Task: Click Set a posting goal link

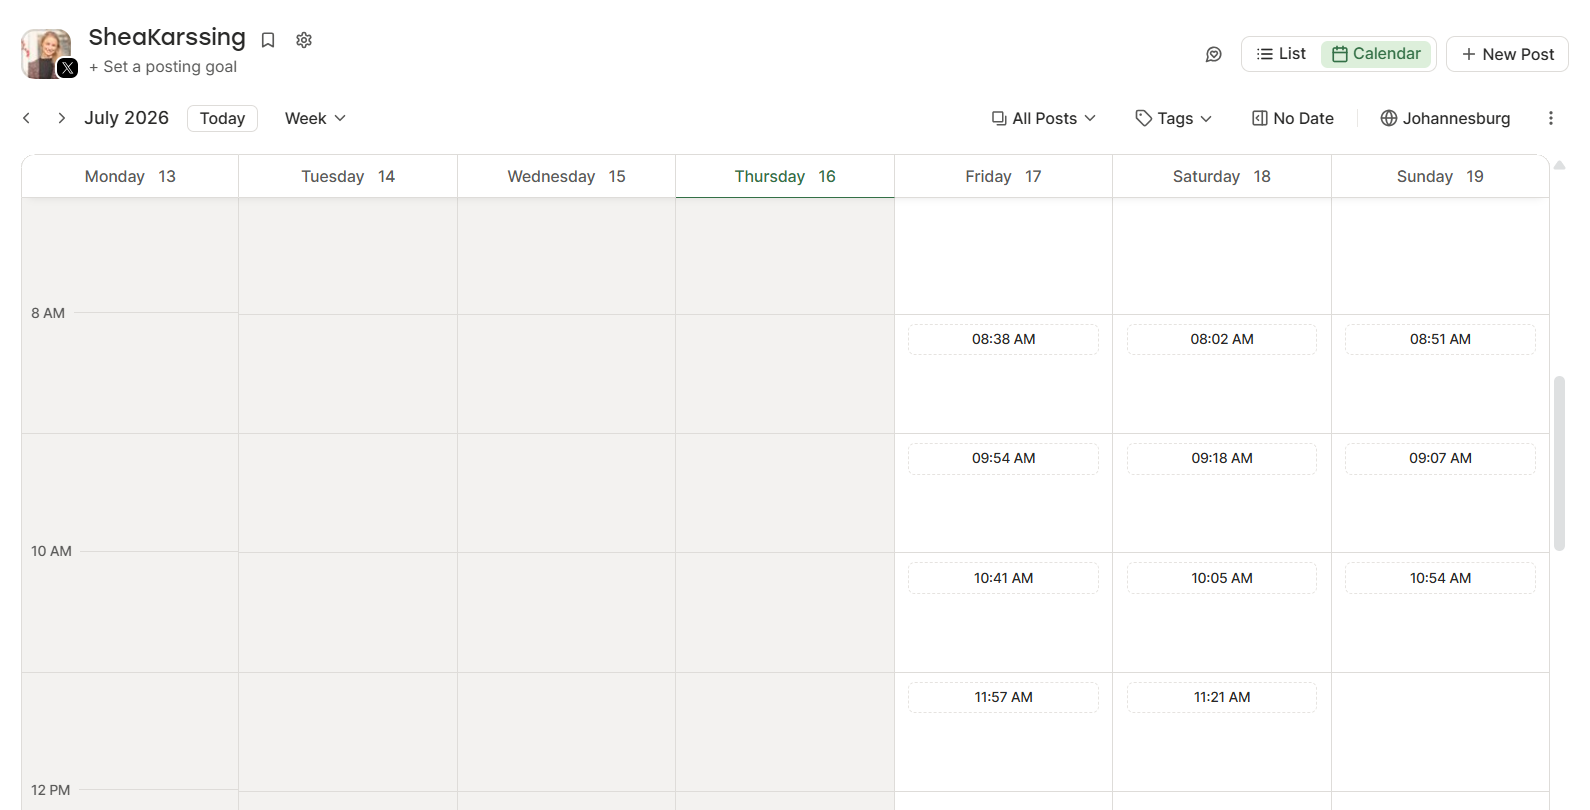Action: 163,67
